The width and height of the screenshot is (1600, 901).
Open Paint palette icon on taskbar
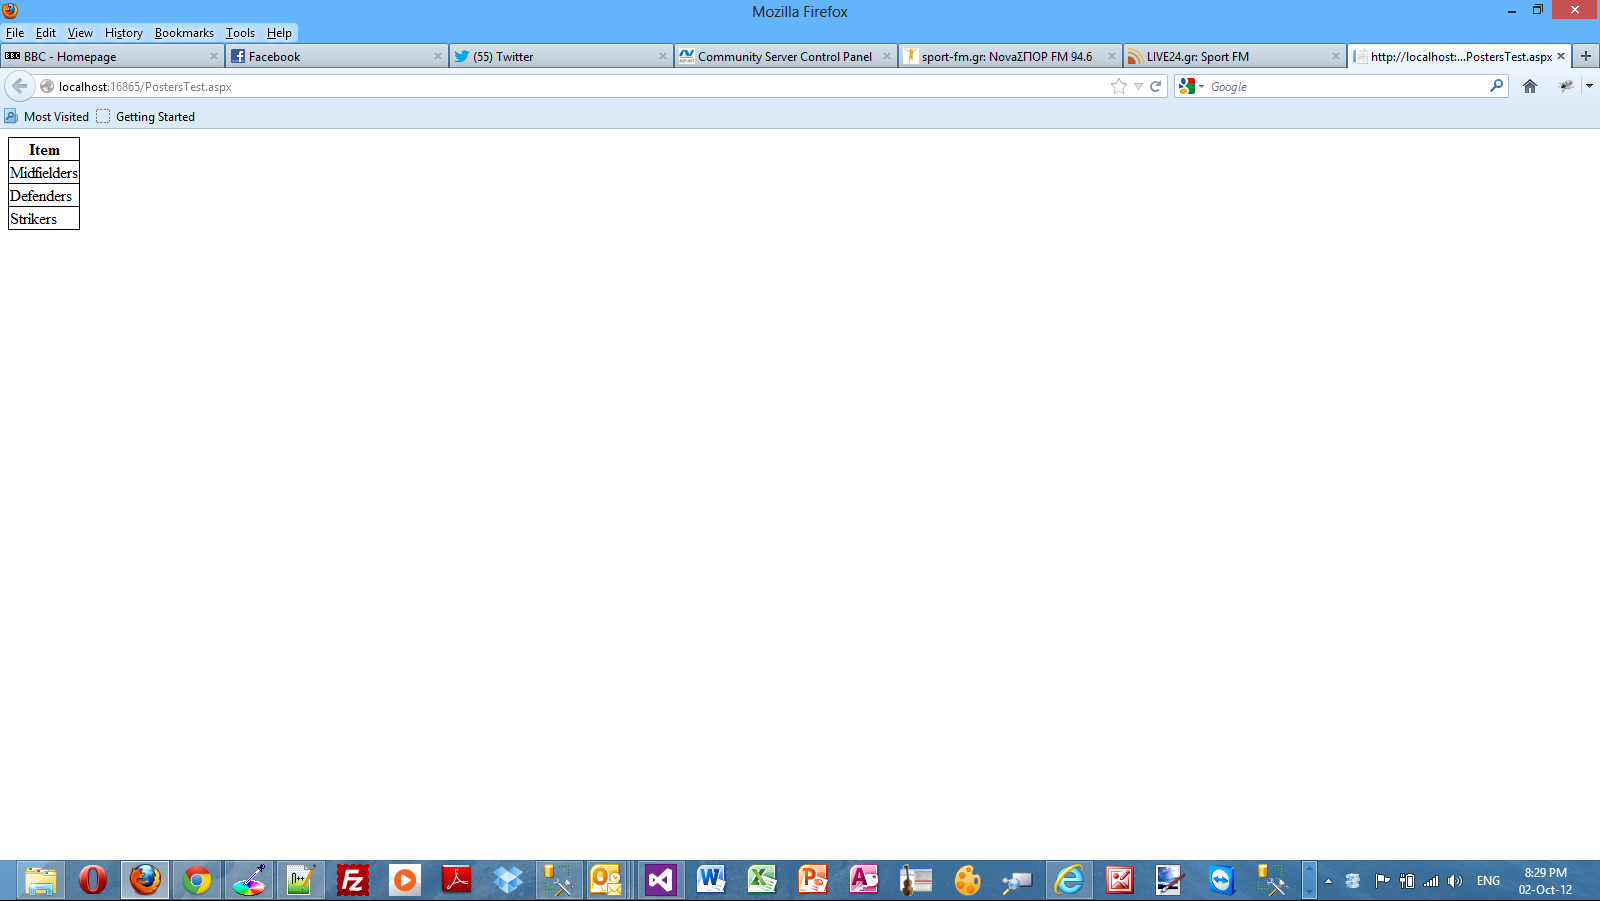967,880
